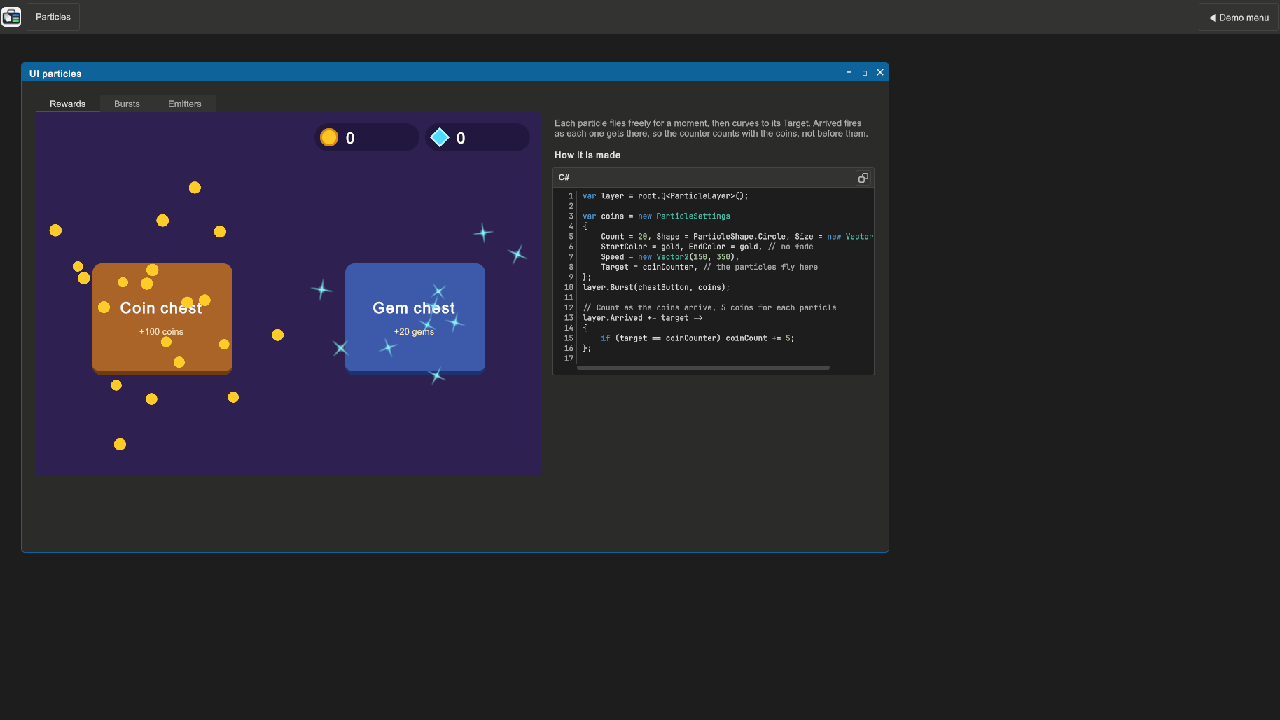
Task: Select the Emitters tab
Action: (x=185, y=104)
